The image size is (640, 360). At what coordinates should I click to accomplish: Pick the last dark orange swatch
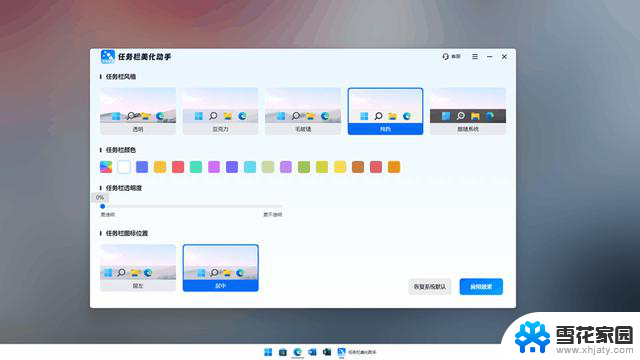394,167
